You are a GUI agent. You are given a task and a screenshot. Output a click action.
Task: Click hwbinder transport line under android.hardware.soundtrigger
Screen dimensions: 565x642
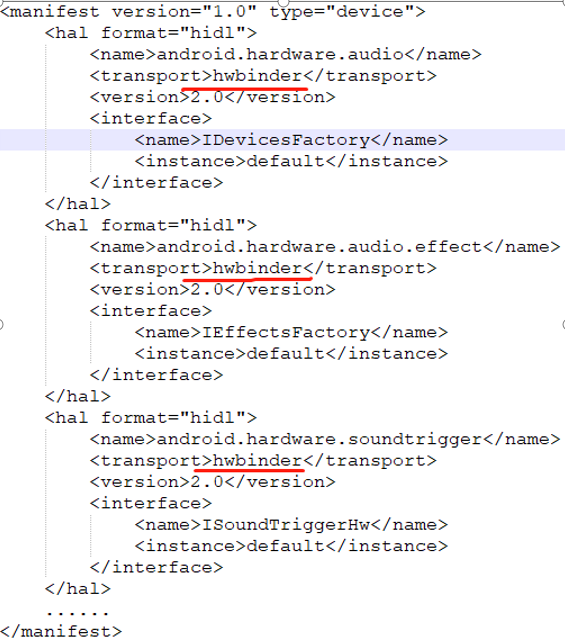pyautogui.click(x=263, y=461)
